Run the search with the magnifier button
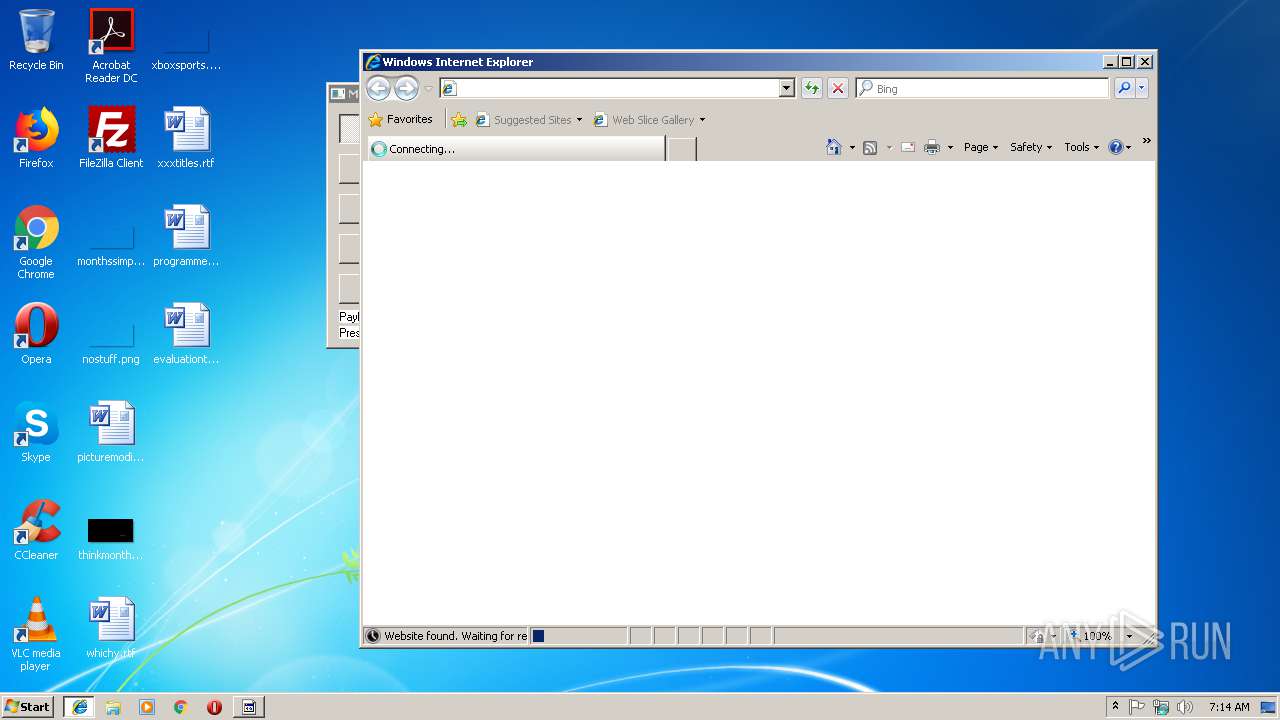Image resolution: width=1280 pixels, height=720 pixels. pos(1124,88)
